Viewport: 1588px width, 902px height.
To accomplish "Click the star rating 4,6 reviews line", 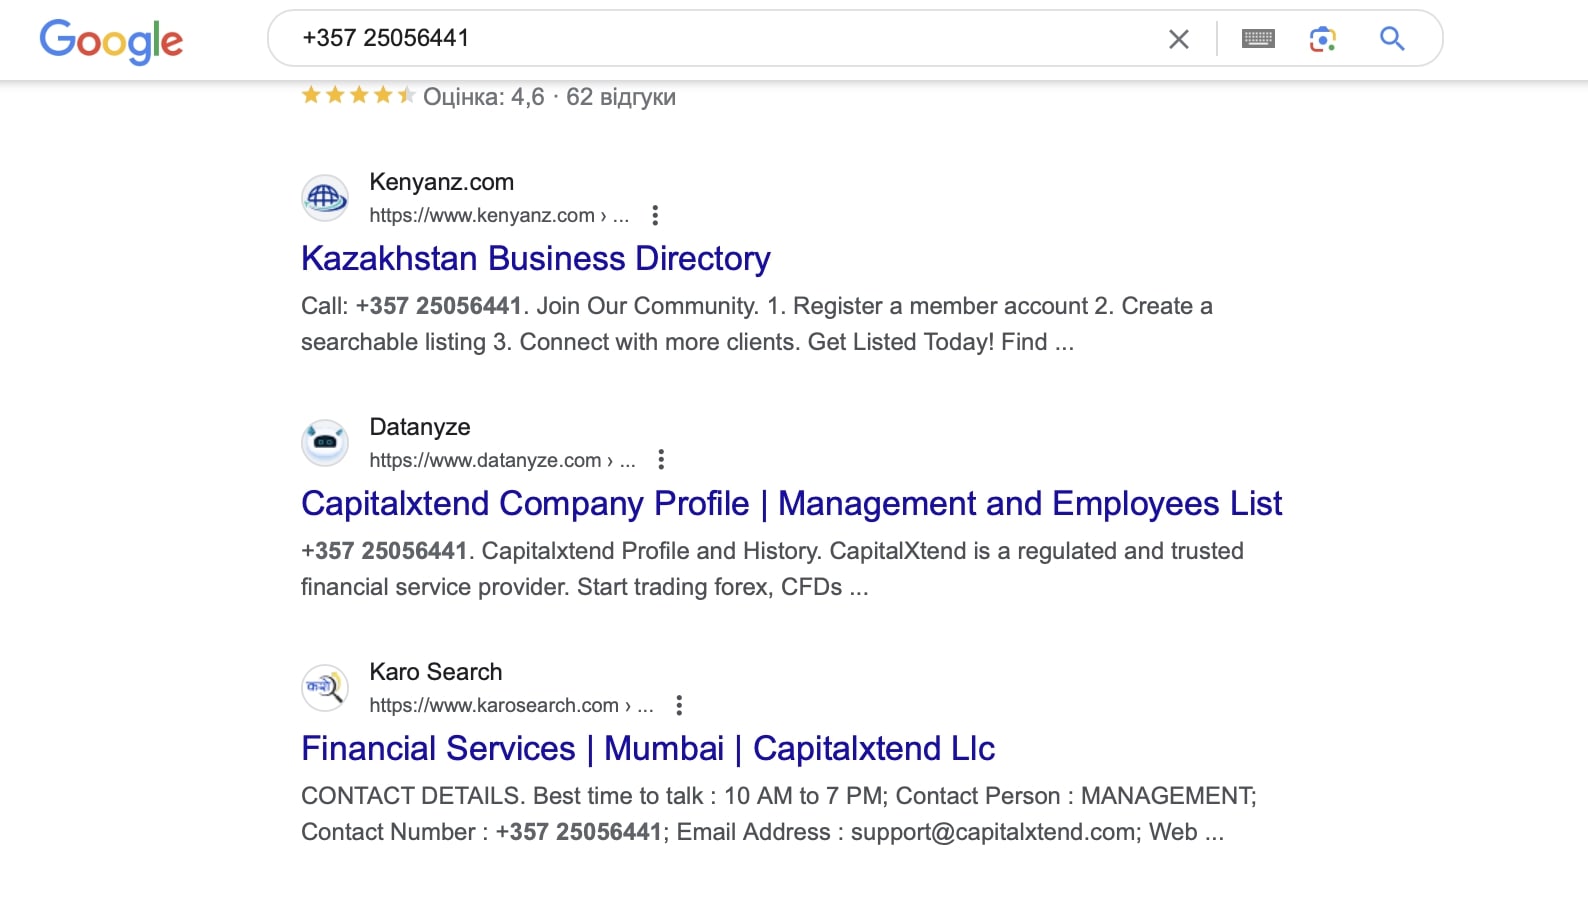I will 488,96.
